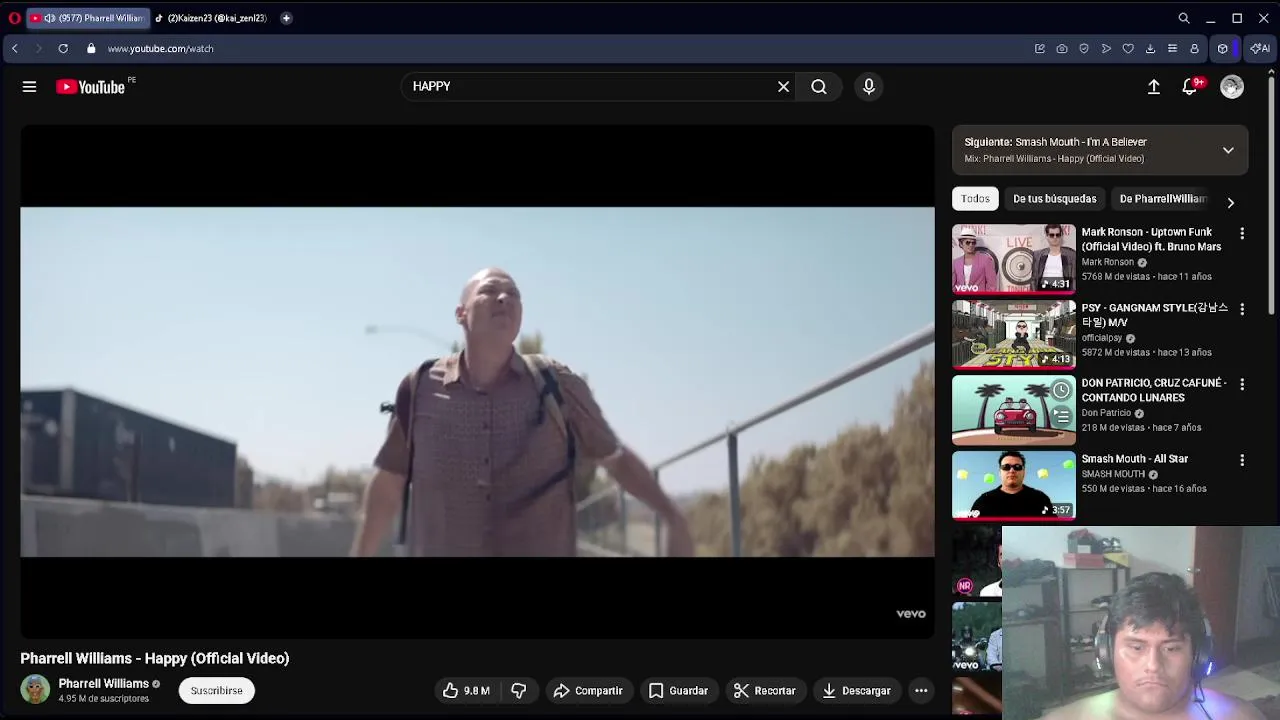Switch to the Pharrell Williams YouTube tab

point(88,18)
